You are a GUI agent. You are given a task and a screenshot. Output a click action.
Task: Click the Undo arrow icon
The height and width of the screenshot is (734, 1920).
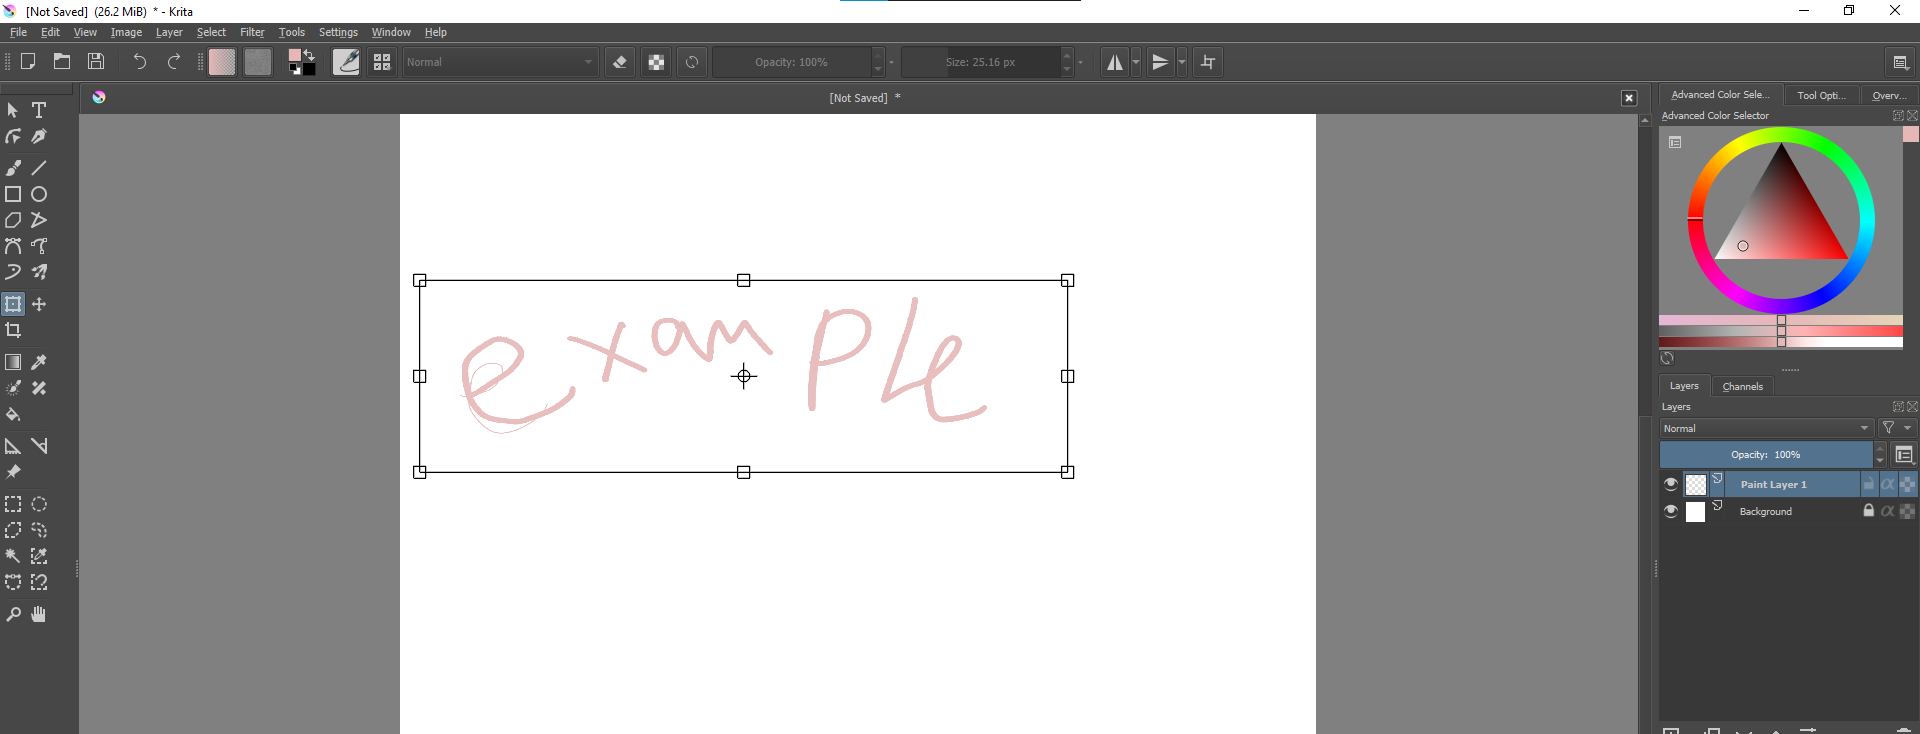[139, 62]
